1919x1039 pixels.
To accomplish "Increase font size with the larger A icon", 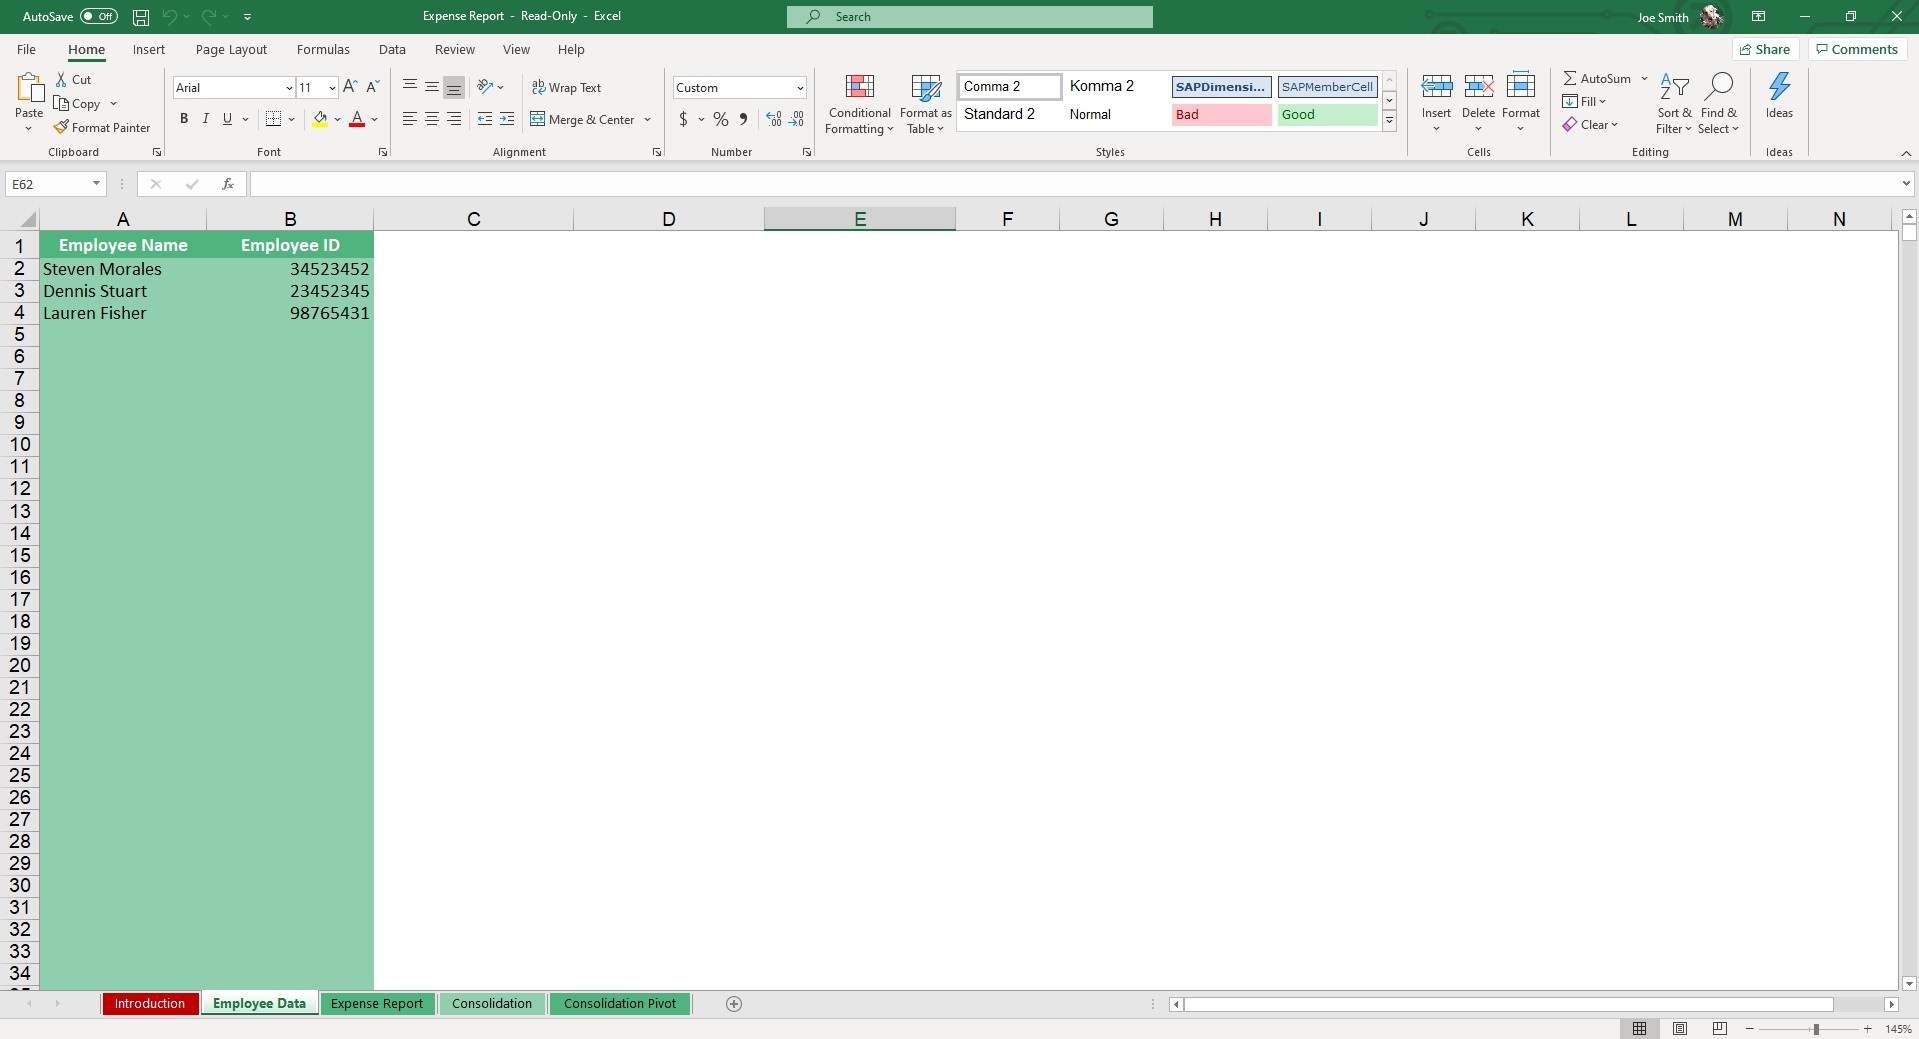I will tap(350, 87).
